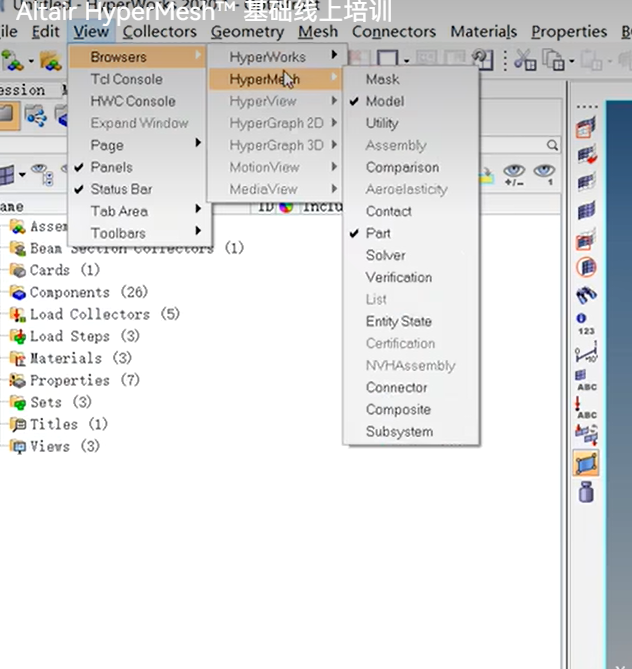632x669 pixels.
Task: Open the Materials menu
Action: coord(483,32)
